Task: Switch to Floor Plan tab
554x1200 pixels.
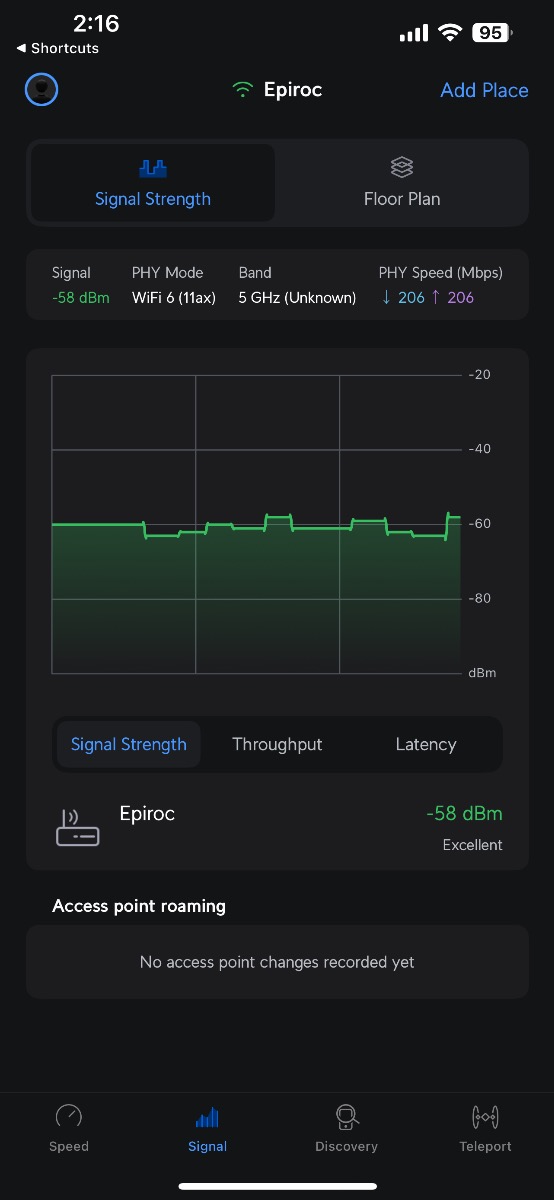Action: pos(402,182)
